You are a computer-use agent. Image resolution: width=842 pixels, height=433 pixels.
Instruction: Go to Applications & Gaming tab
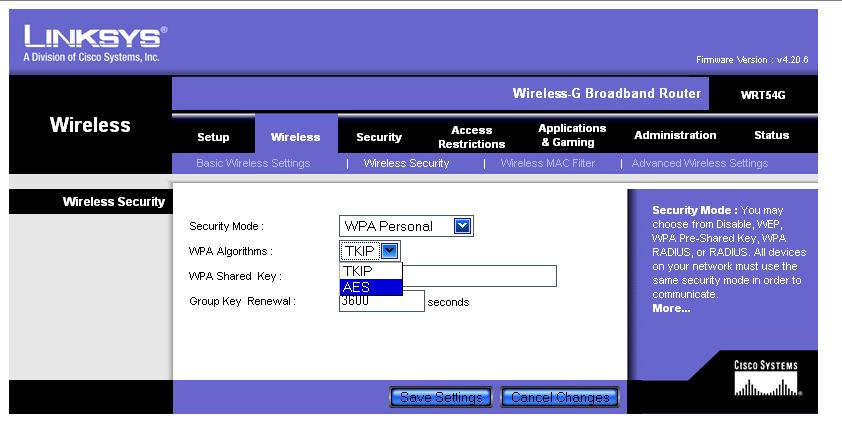pyautogui.click(x=572, y=135)
